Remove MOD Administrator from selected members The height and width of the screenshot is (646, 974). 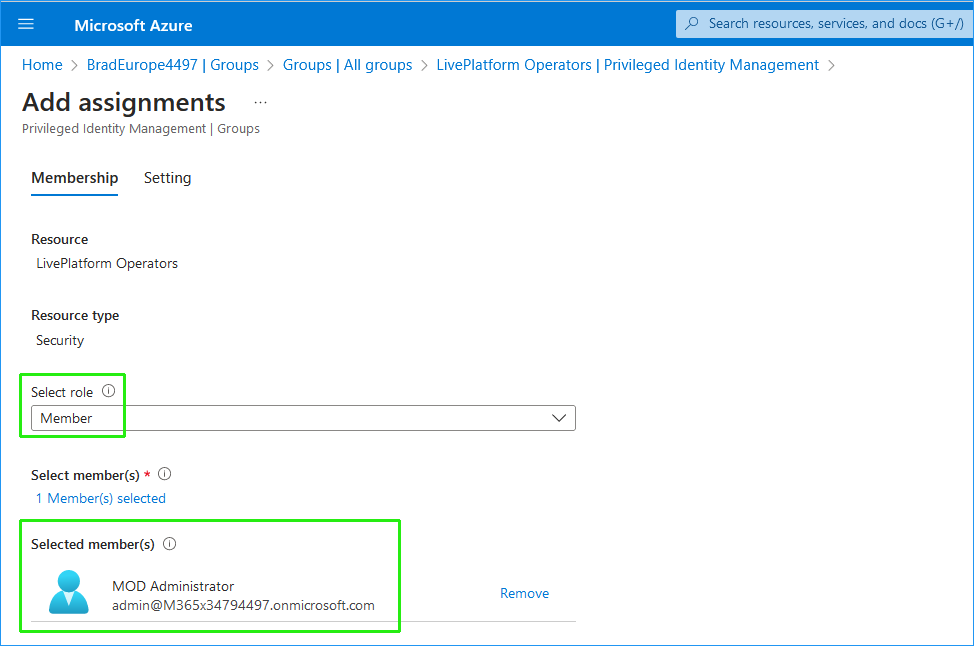click(x=524, y=593)
